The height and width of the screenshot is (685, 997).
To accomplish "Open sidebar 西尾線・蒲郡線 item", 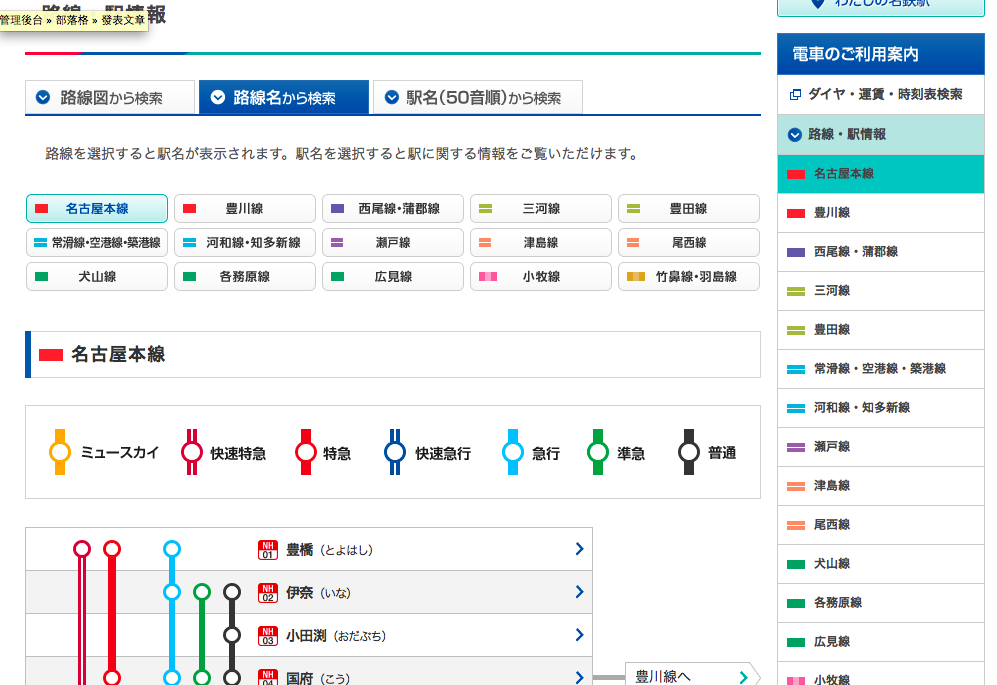I will [x=881, y=252].
